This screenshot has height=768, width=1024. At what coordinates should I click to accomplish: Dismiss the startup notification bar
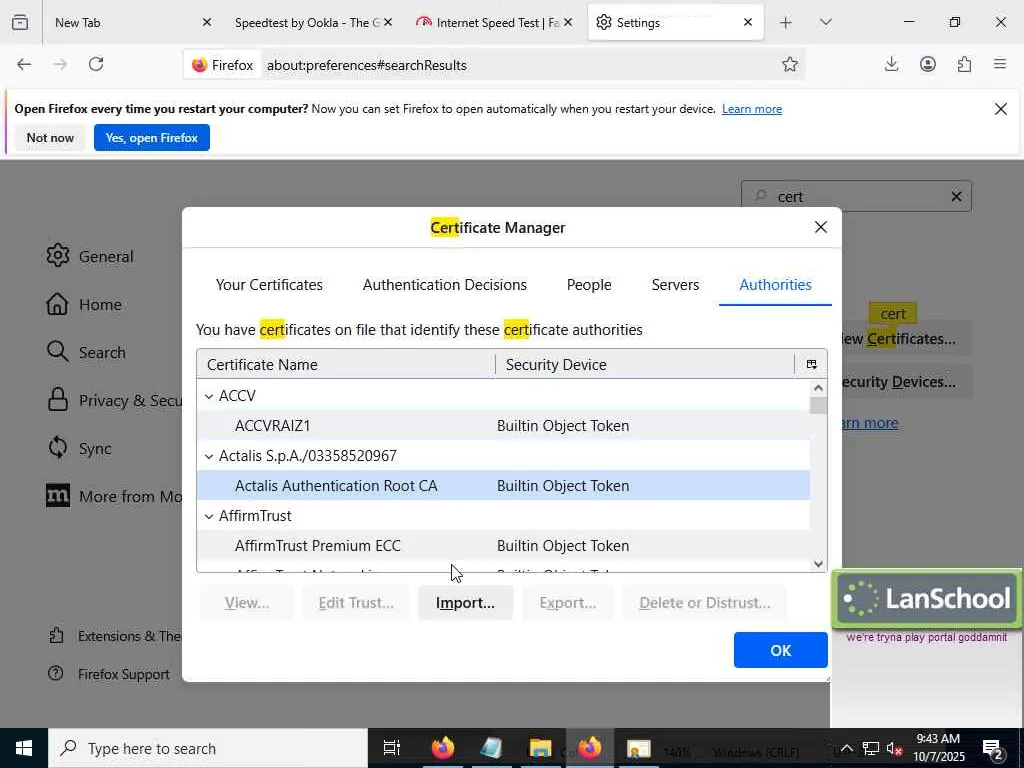pos(1000,109)
